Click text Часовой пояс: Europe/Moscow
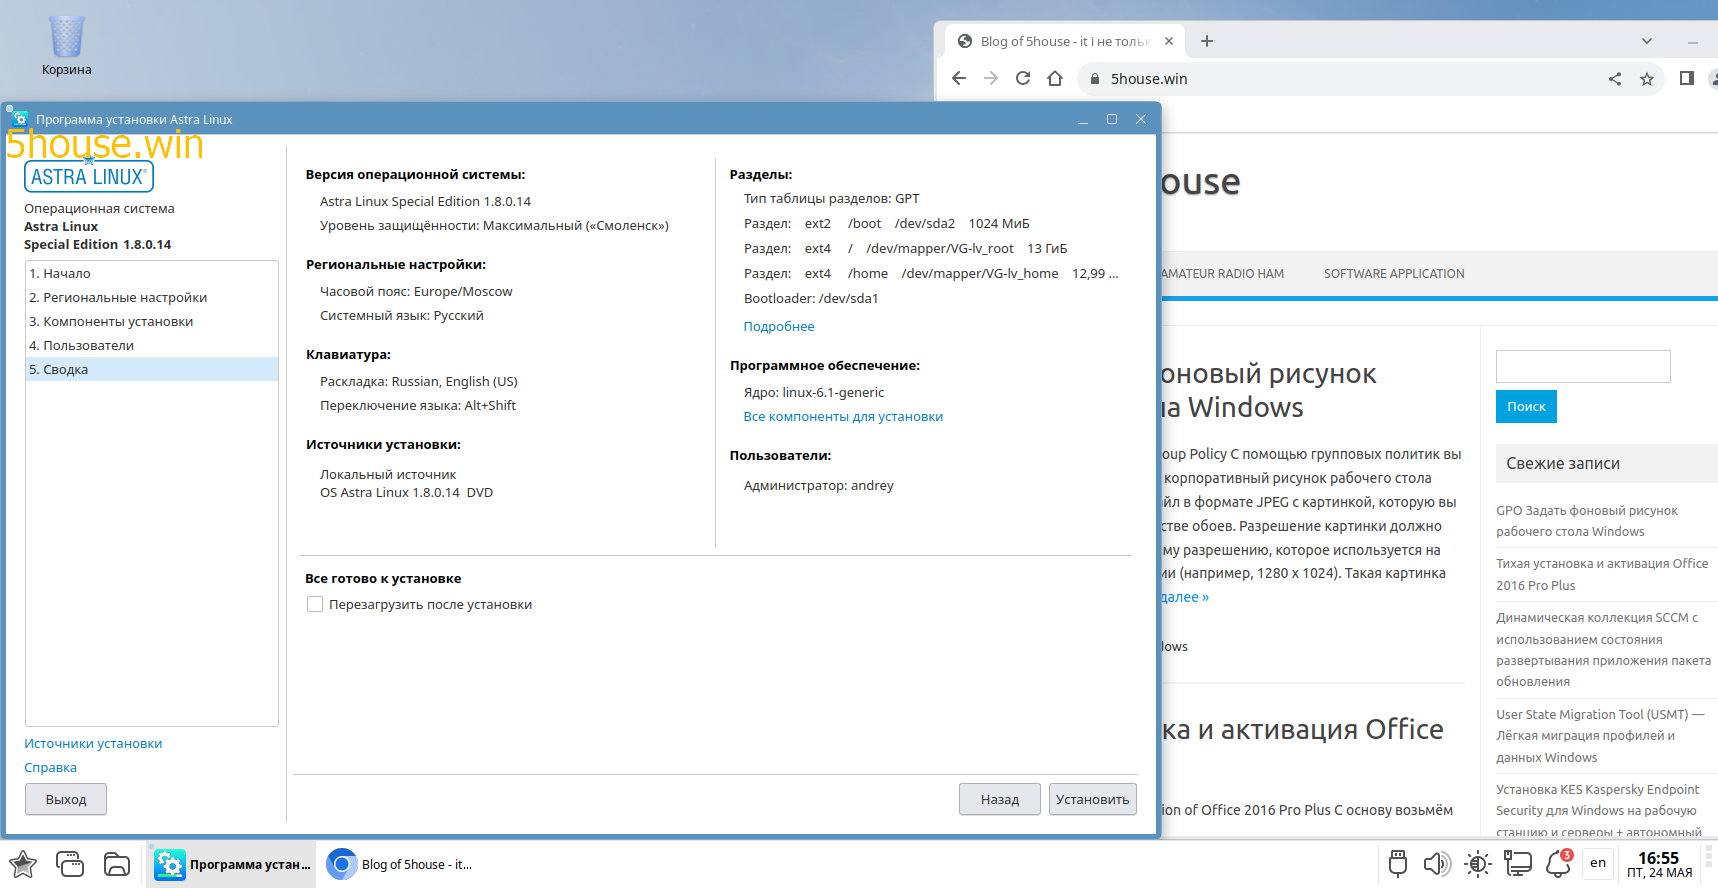Viewport: 1718px width, 888px height. [x=416, y=292]
